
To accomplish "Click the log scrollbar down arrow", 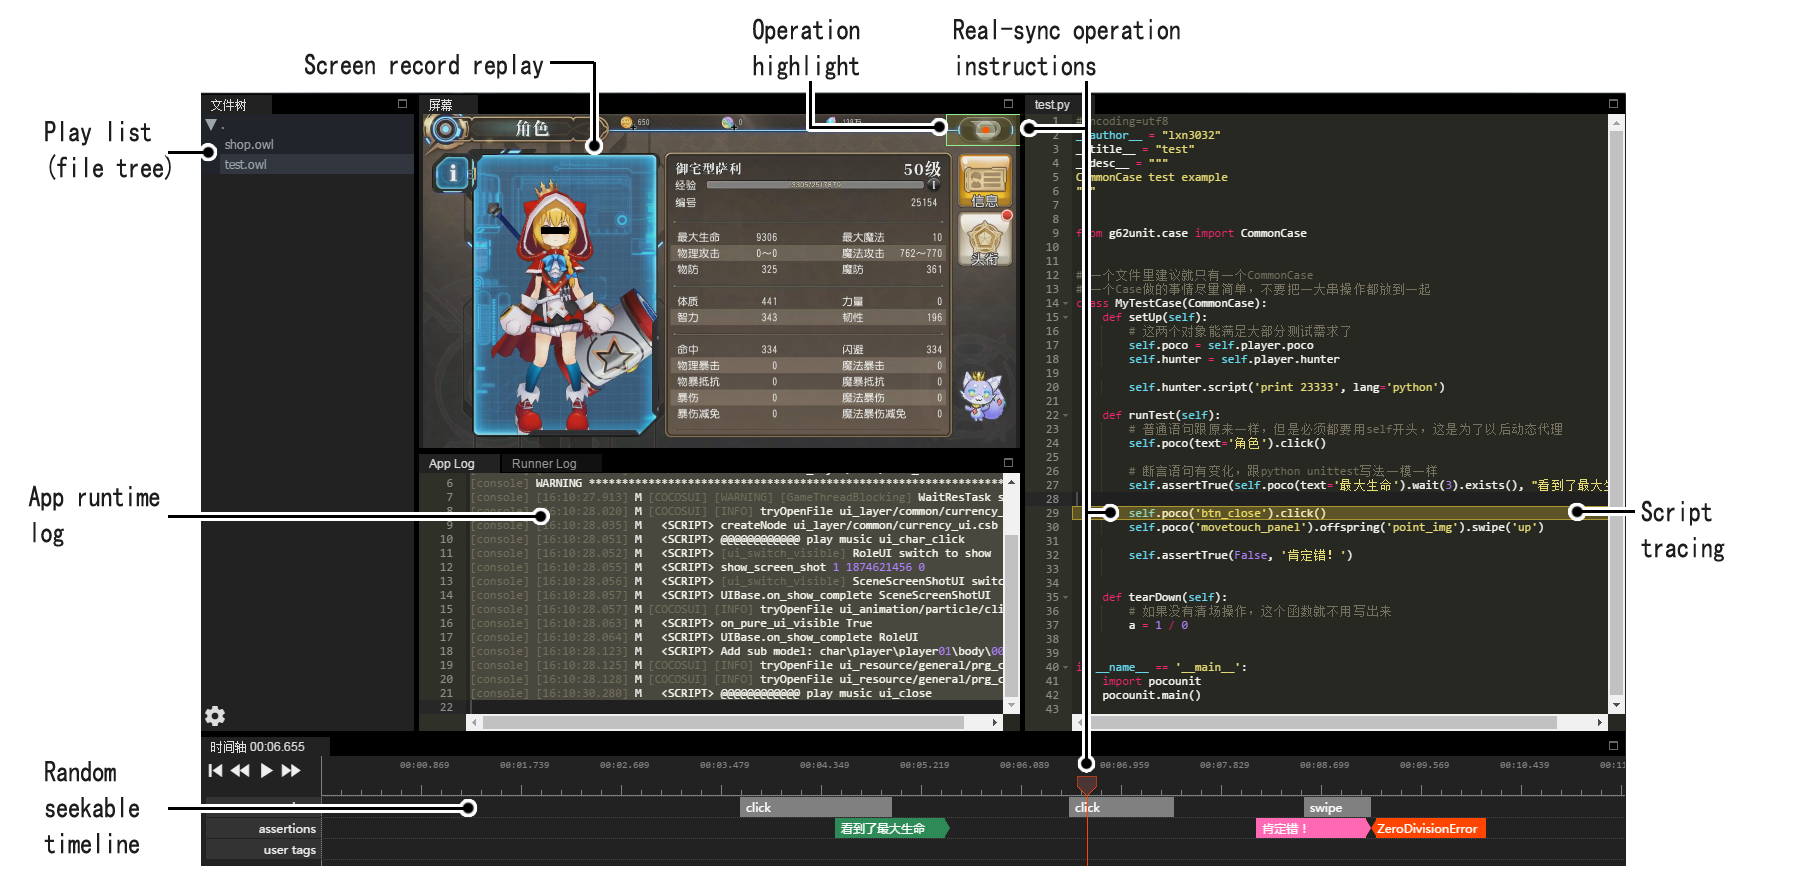I will 1012,706.
